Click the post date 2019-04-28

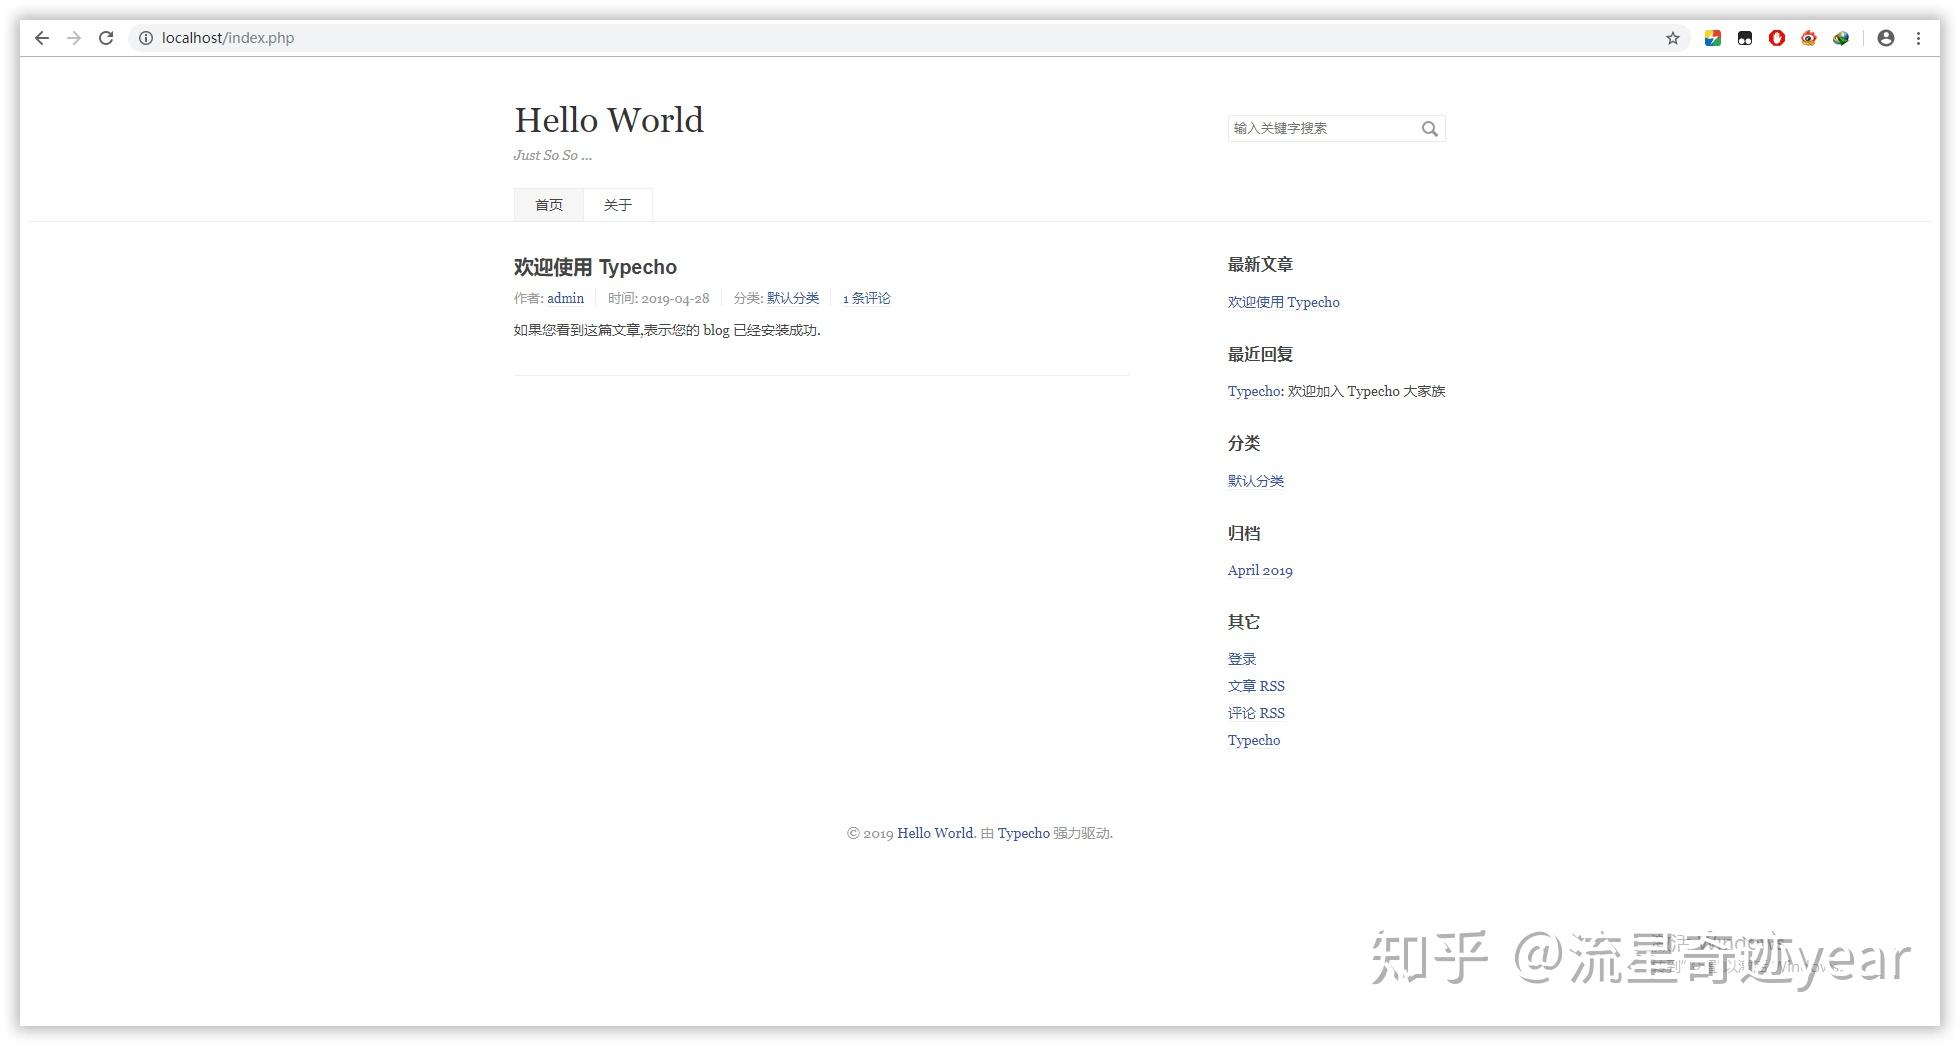coord(675,298)
